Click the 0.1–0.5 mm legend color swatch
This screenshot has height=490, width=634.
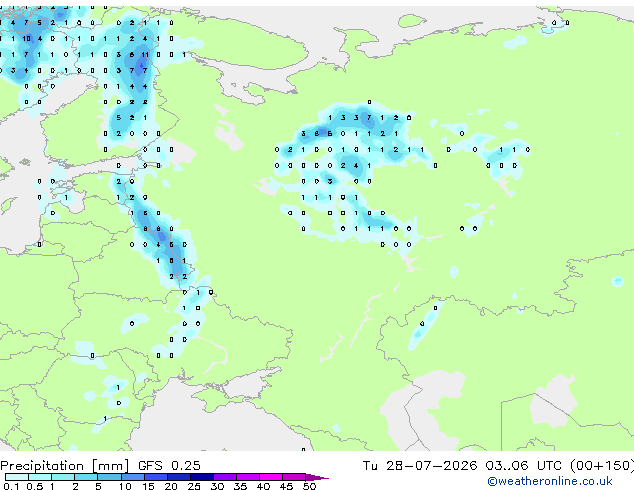pyautogui.click(x=17, y=477)
